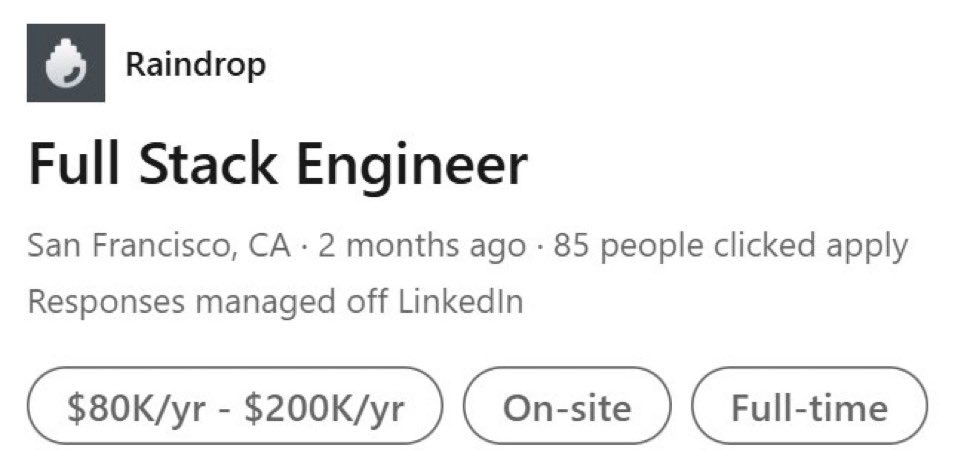This screenshot has width=961, height=473.
Task: Click the San Francisco, CA location text
Action: tap(159, 245)
